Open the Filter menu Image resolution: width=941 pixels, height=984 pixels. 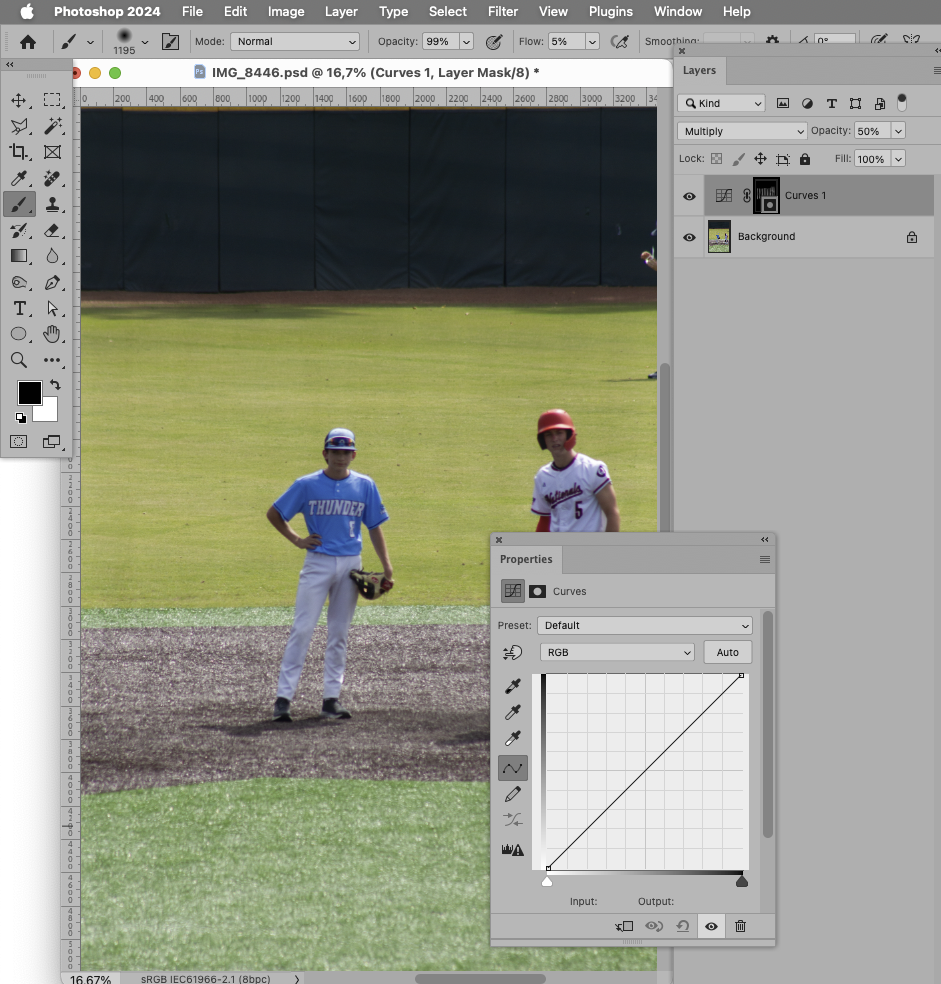click(503, 11)
